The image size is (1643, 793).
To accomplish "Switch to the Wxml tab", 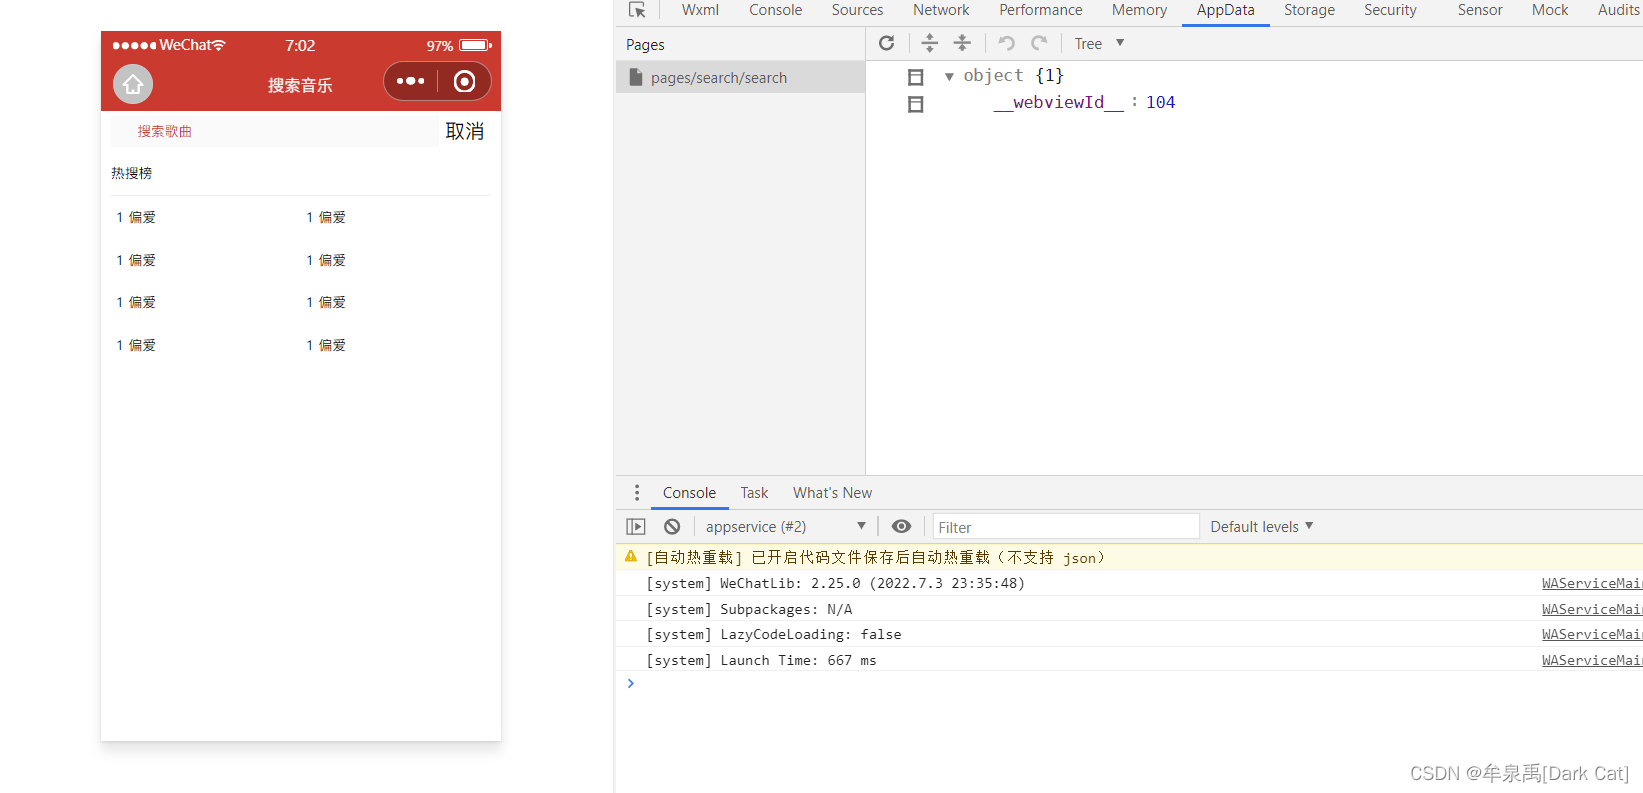I will point(700,10).
